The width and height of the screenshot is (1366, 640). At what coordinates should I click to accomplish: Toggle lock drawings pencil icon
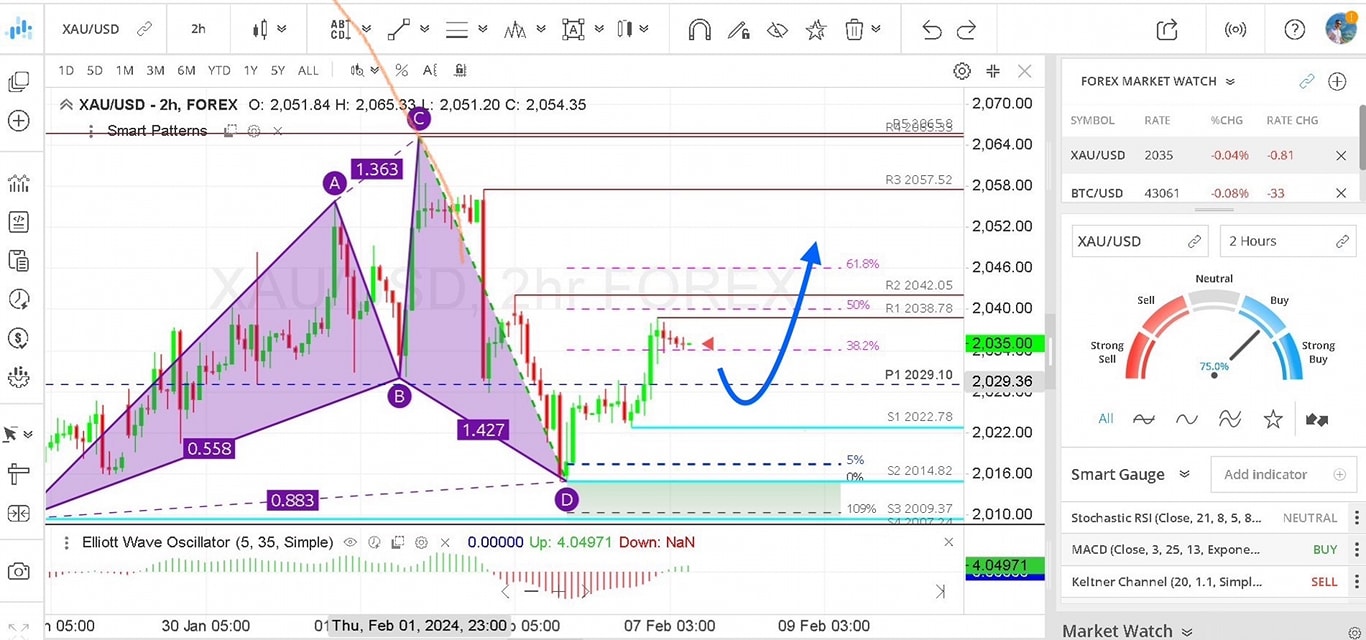coord(738,30)
